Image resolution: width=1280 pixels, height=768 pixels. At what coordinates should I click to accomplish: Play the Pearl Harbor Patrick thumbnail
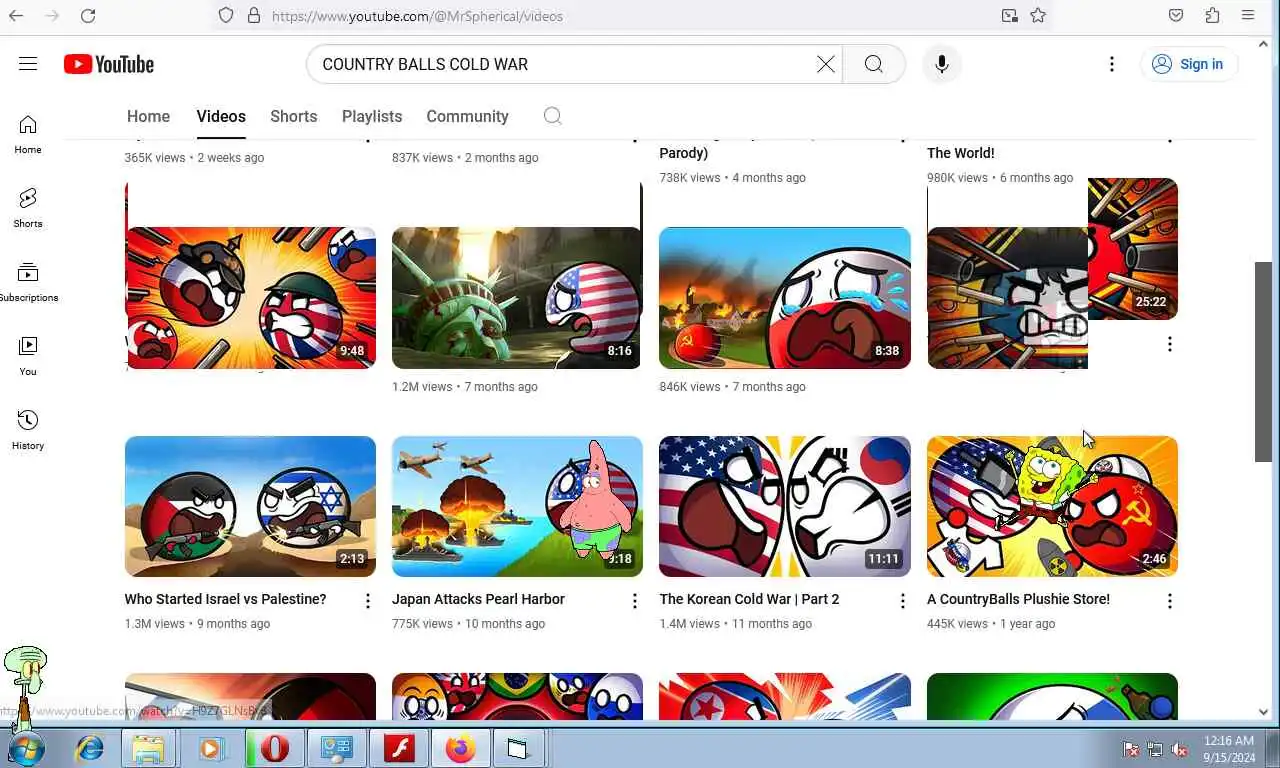tap(517, 506)
